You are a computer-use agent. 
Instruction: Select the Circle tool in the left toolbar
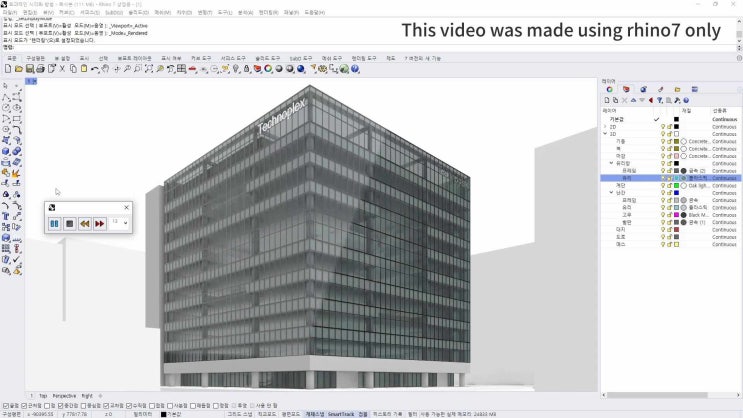6,108
